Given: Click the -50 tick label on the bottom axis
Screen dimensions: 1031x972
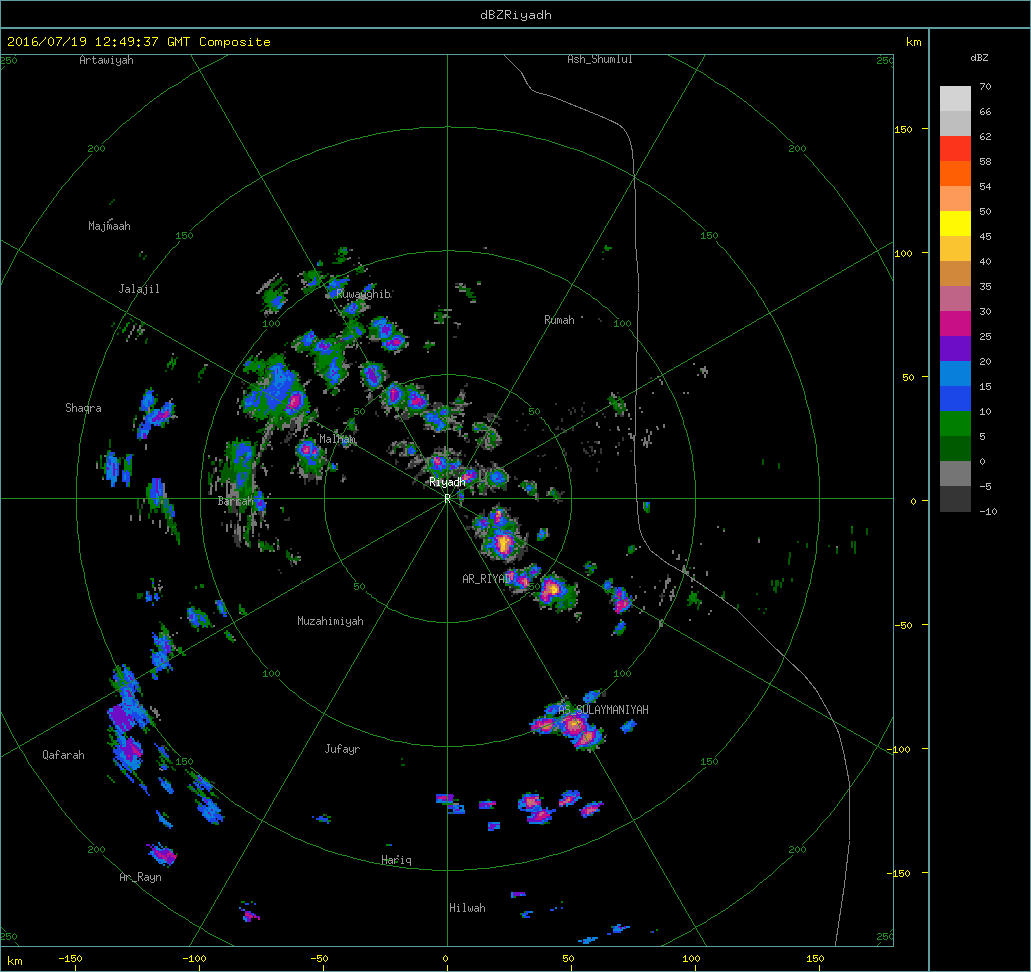Looking at the screenshot, I should click(x=319, y=959).
